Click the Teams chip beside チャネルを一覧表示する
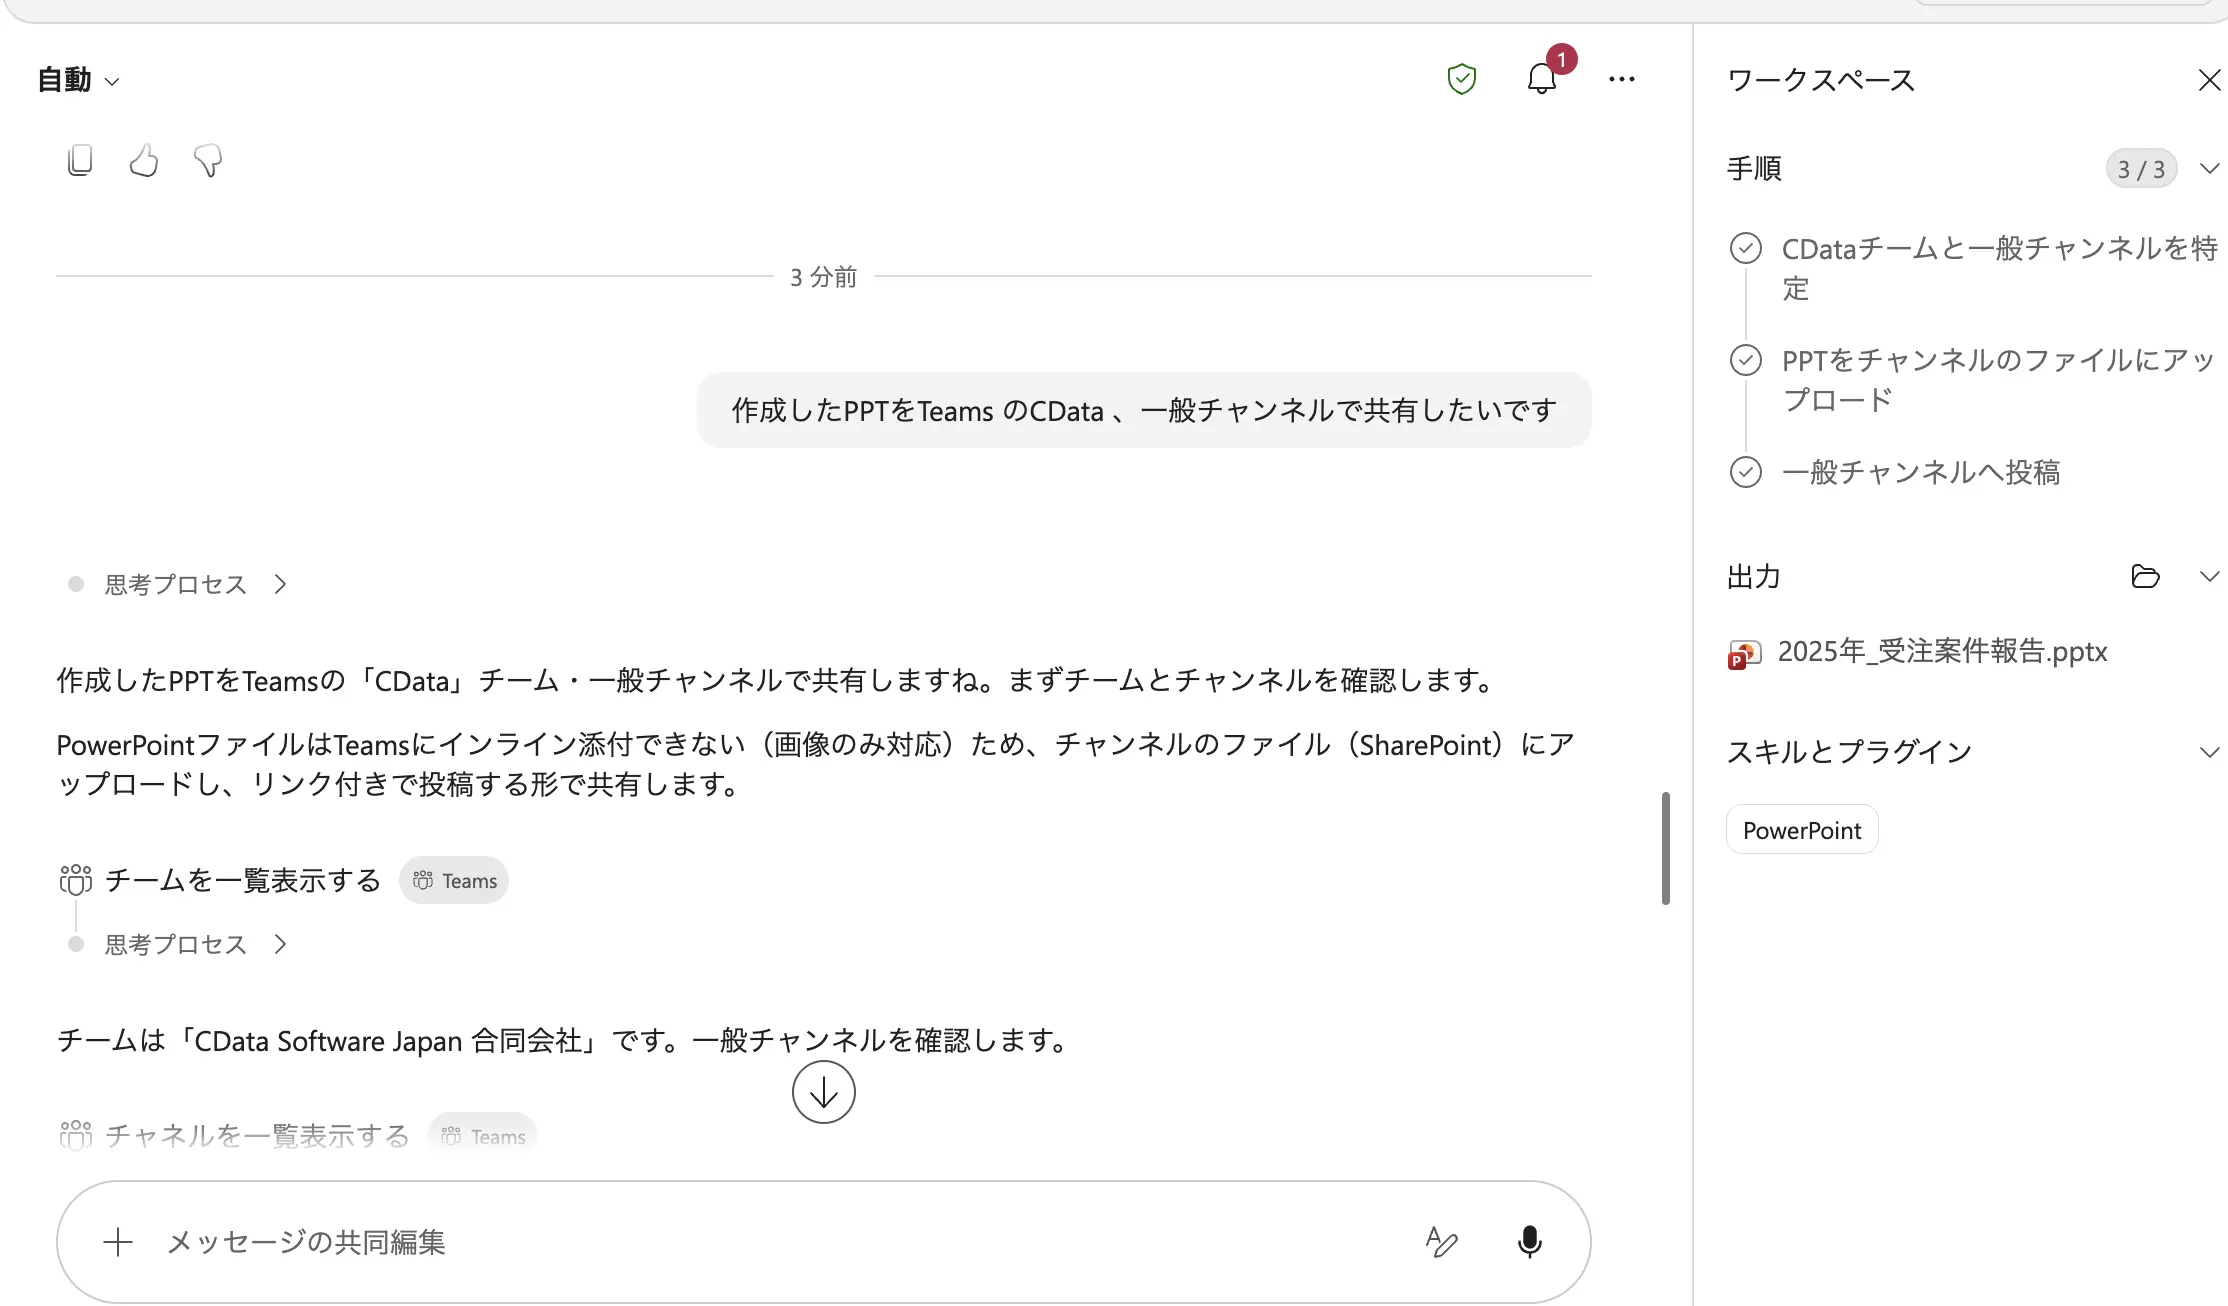Viewport: 2228px width, 1306px height. (482, 1136)
